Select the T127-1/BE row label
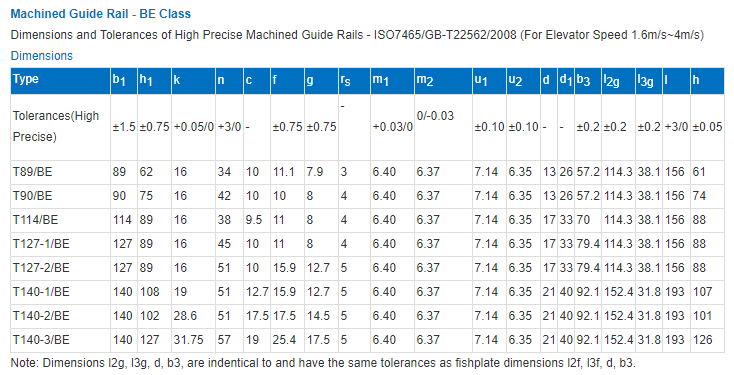 pyautogui.click(x=41, y=244)
